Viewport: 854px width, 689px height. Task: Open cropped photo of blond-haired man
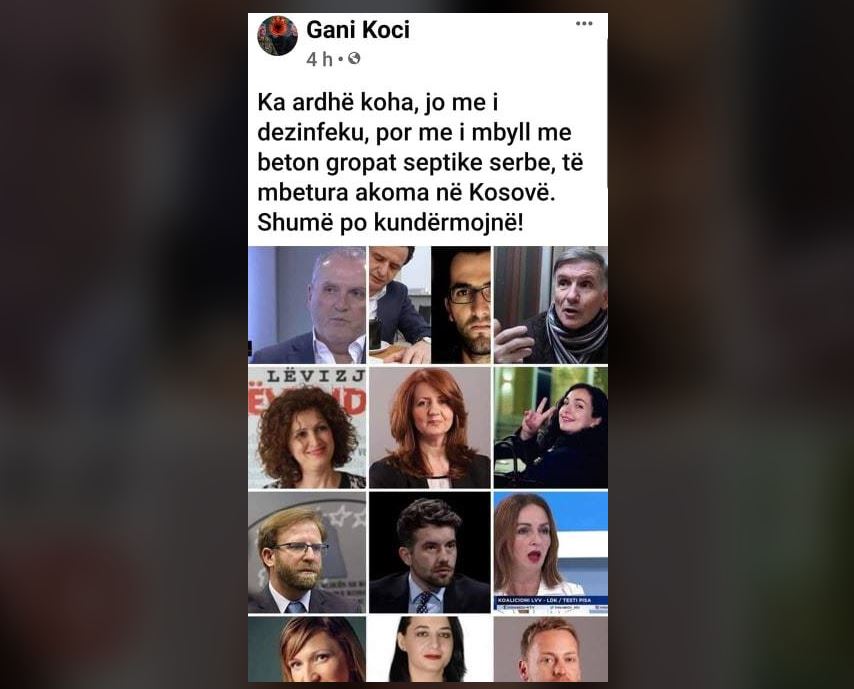click(551, 649)
